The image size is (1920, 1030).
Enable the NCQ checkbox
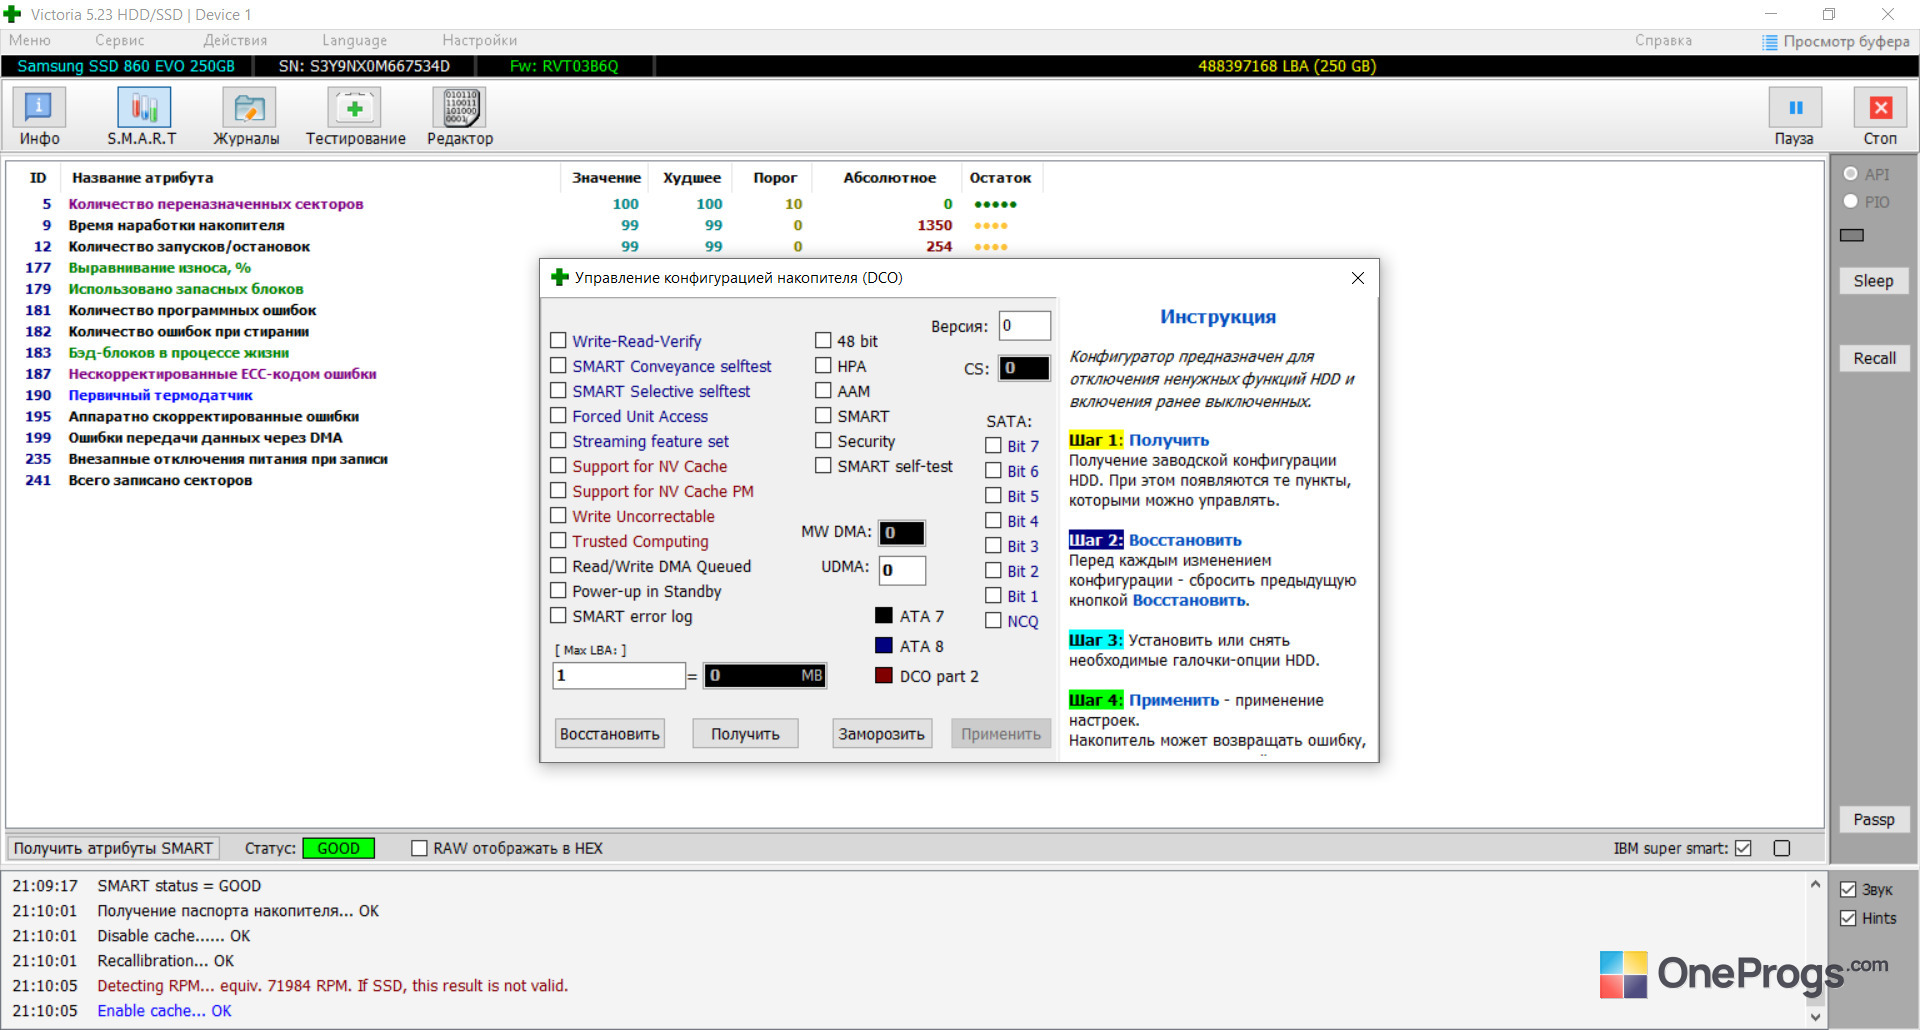coord(993,621)
